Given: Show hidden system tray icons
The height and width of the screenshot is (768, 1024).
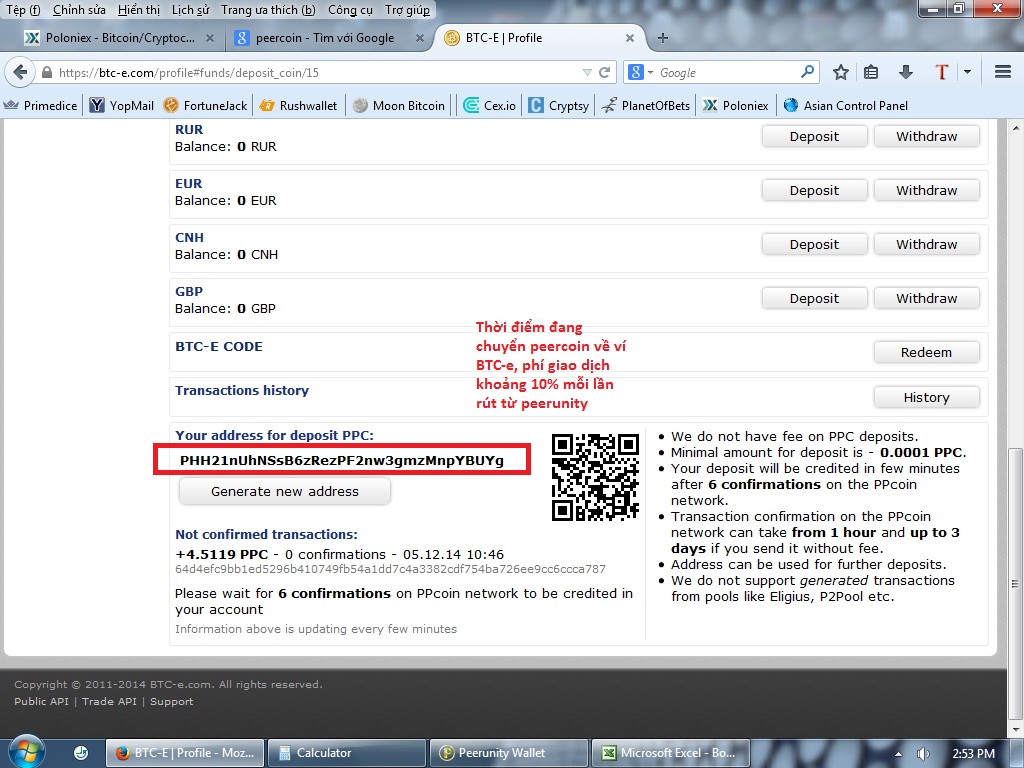Looking at the screenshot, I should click(899, 754).
